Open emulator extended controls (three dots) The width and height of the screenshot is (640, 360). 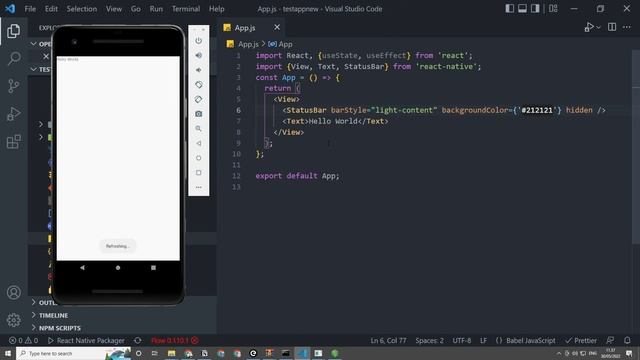[198, 187]
